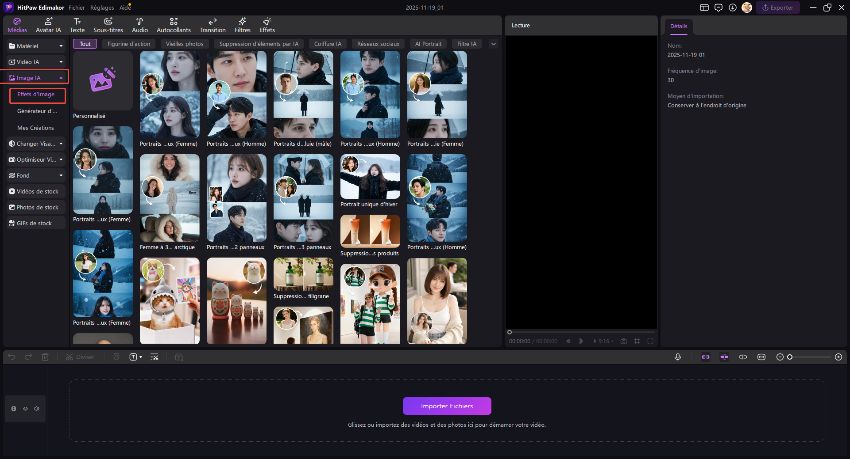Click the microphone voice-over icon
The width and height of the screenshot is (850, 459).
click(x=677, y=357)
